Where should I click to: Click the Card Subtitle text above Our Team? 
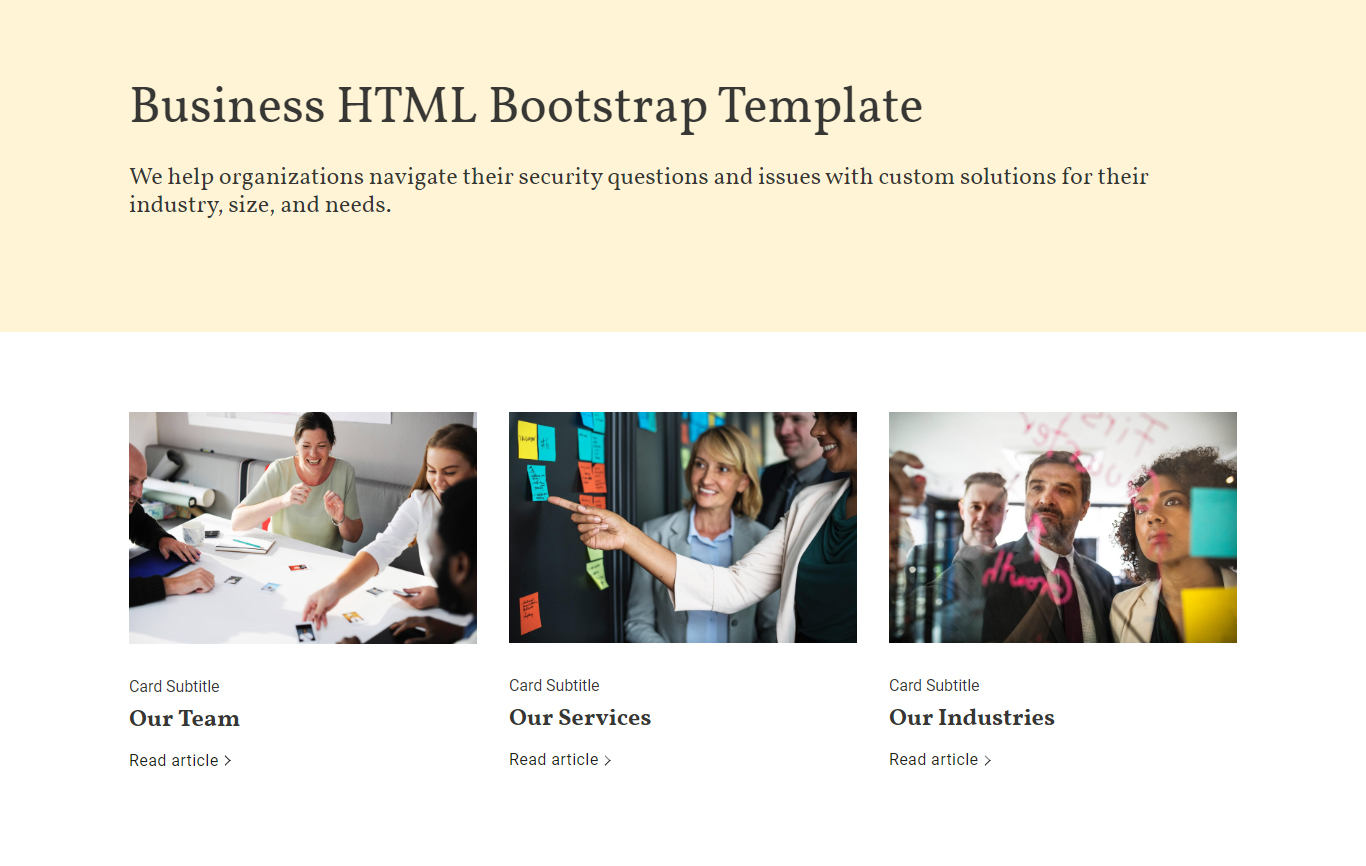tap(174, 686)
